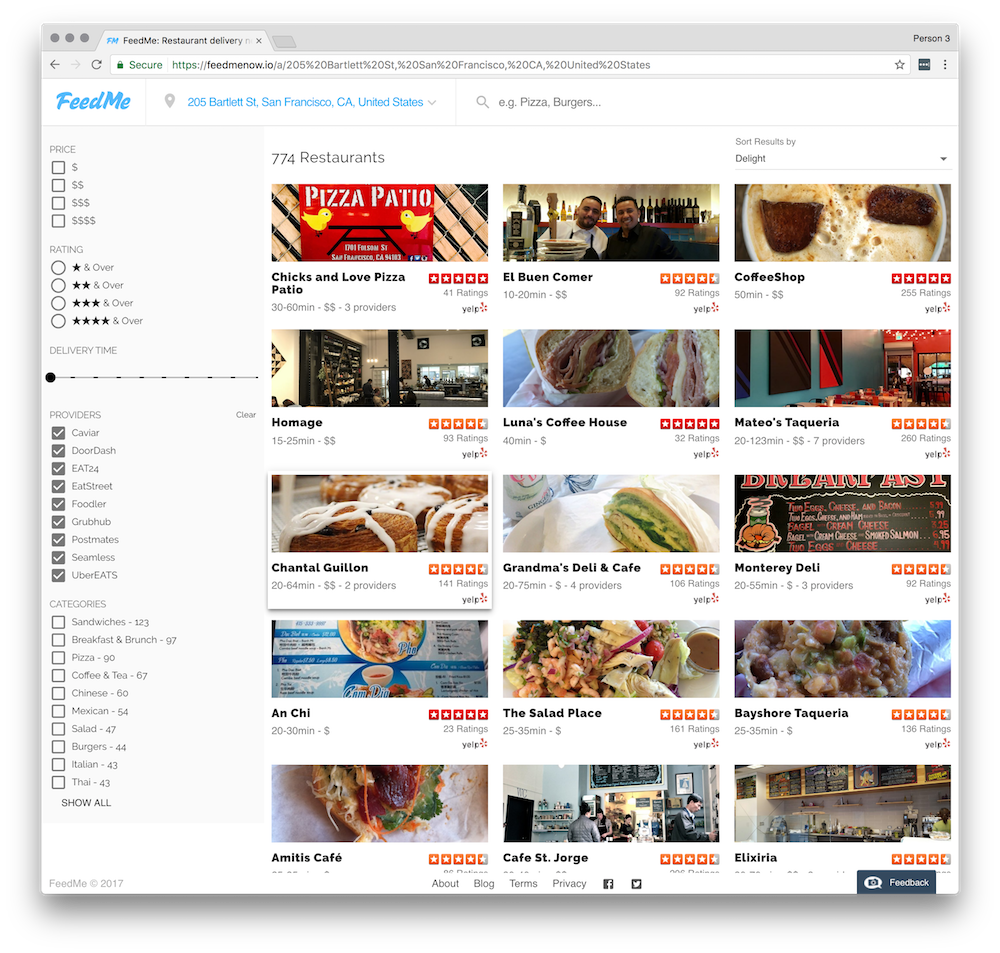Screen dimensions: 1000x953
Task: Check the Pizza category filter
Action: pos(58,658)
